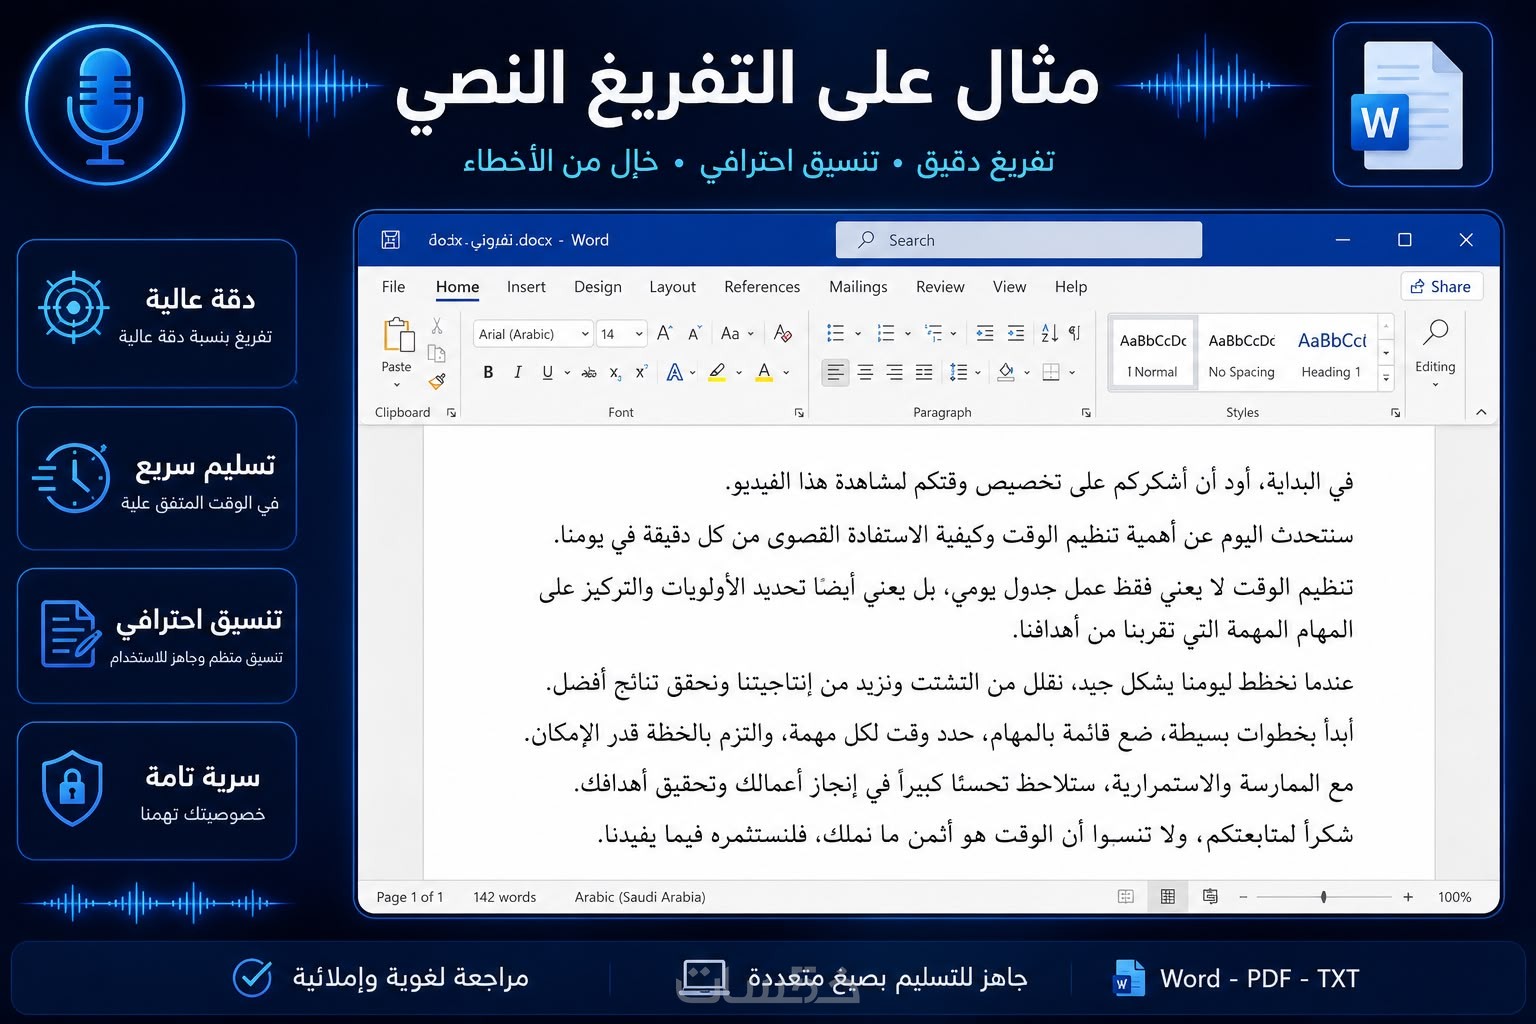
Task: Clear all formatting with the eraser A icon
Action: (783, 333)
